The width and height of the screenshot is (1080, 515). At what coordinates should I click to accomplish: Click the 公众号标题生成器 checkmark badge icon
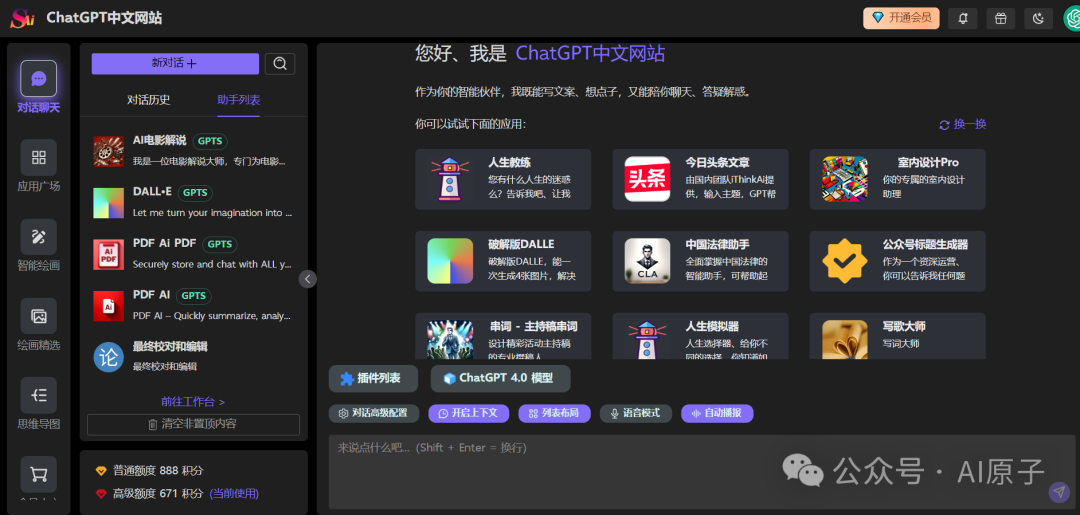tap(845, 261)
